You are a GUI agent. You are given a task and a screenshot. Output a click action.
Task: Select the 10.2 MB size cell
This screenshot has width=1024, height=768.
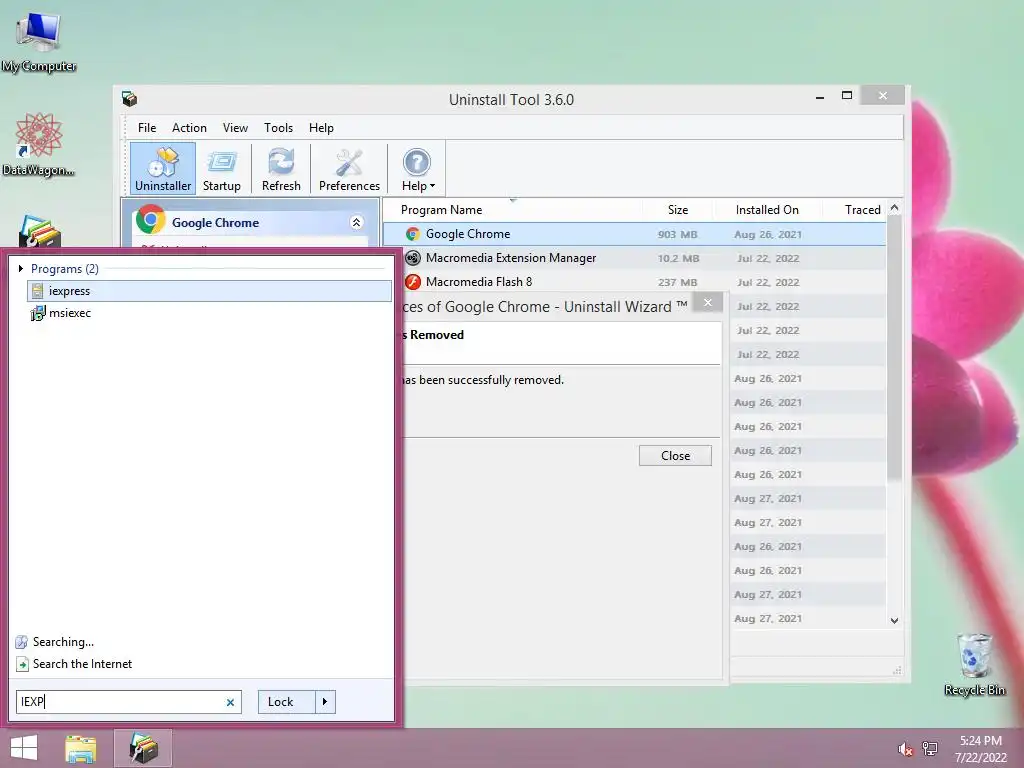tap(678, 259)
